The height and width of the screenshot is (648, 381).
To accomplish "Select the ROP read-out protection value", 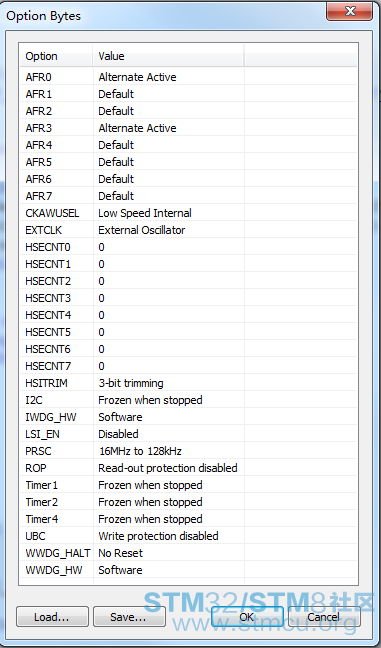I will [169, 468].
